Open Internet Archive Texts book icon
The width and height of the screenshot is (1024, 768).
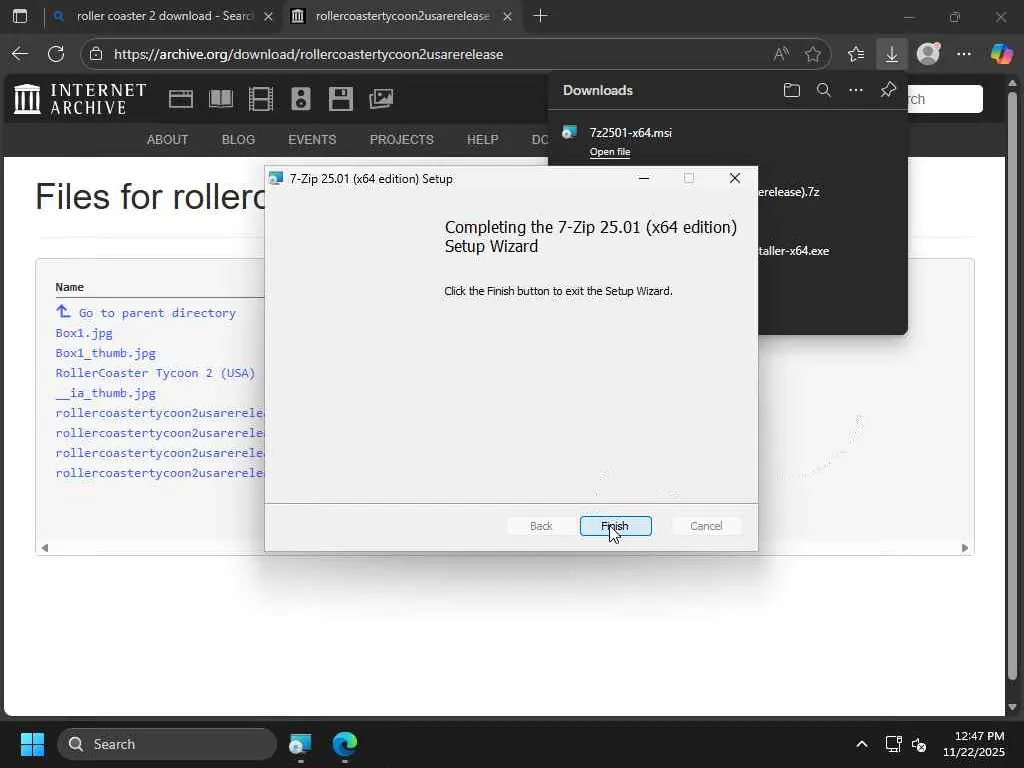click(x=221, y=99)
